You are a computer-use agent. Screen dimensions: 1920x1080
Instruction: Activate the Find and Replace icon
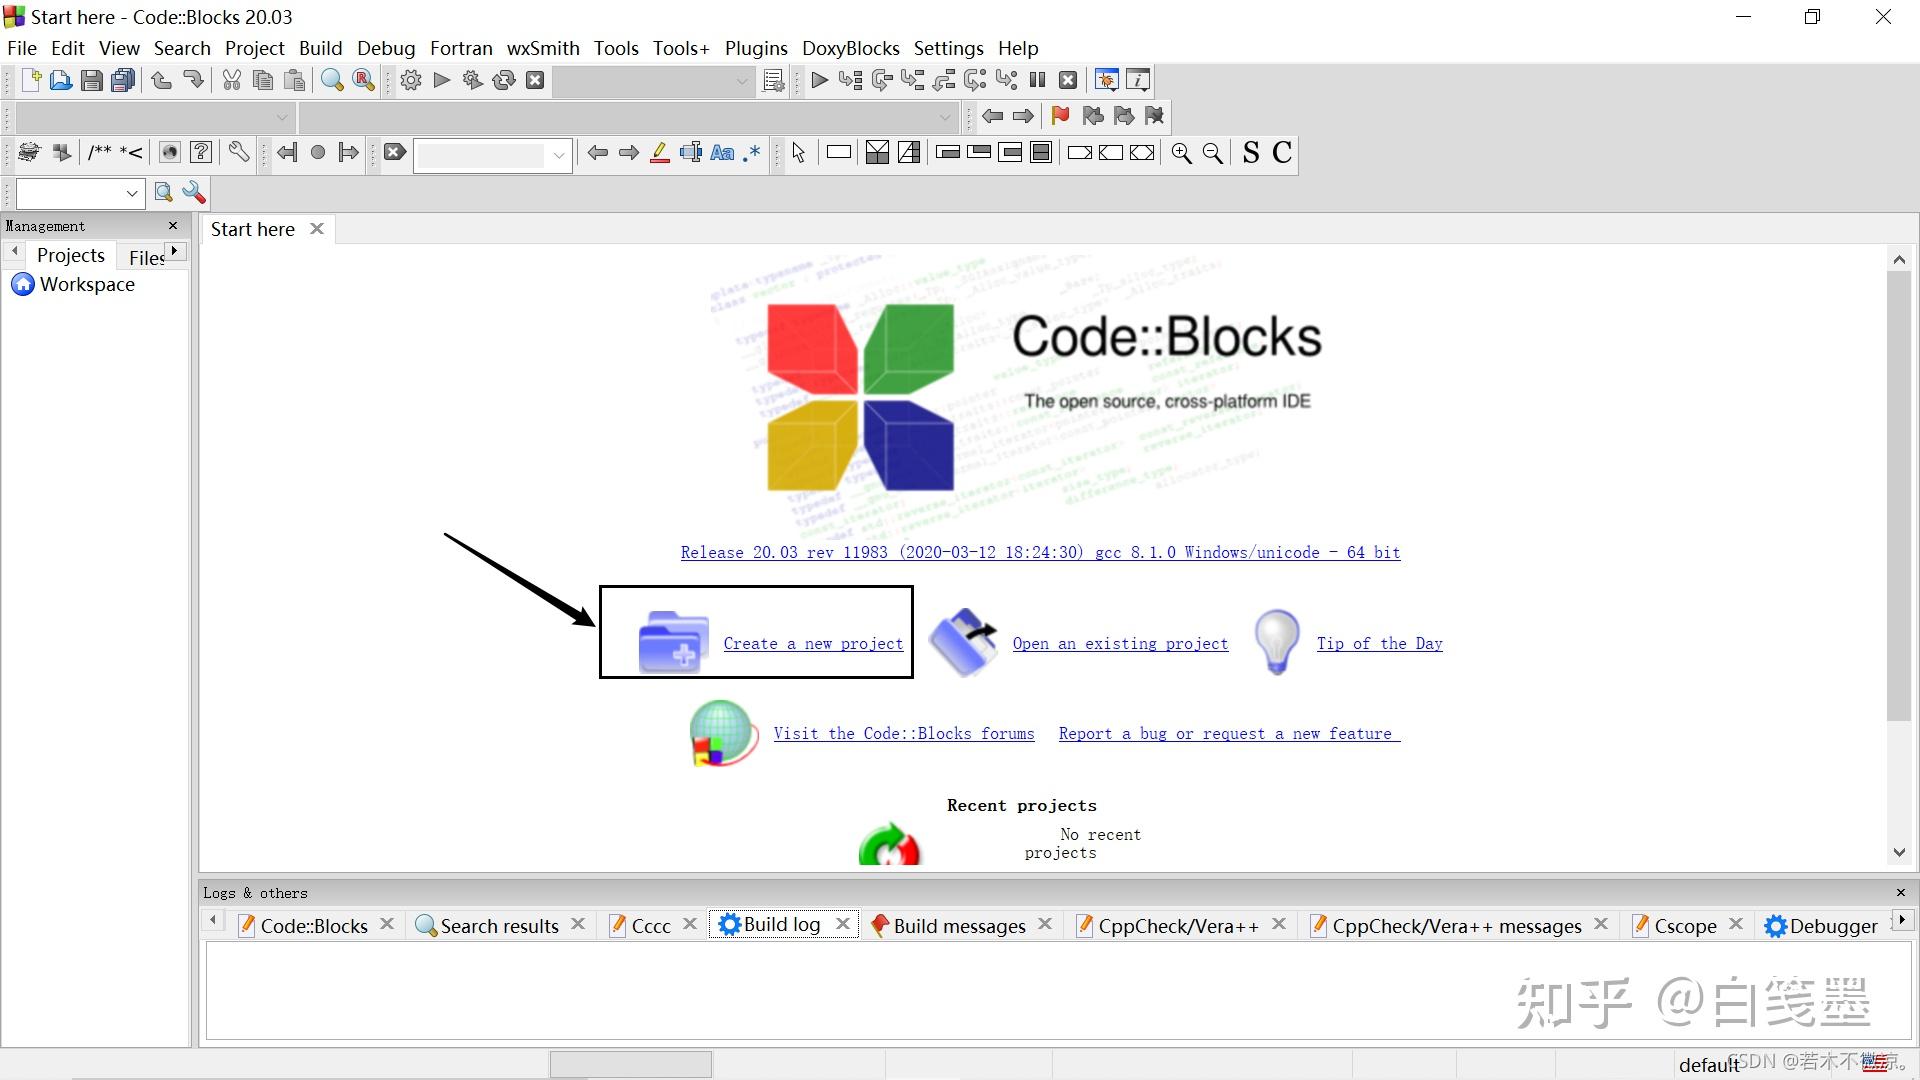click(362, 80)
